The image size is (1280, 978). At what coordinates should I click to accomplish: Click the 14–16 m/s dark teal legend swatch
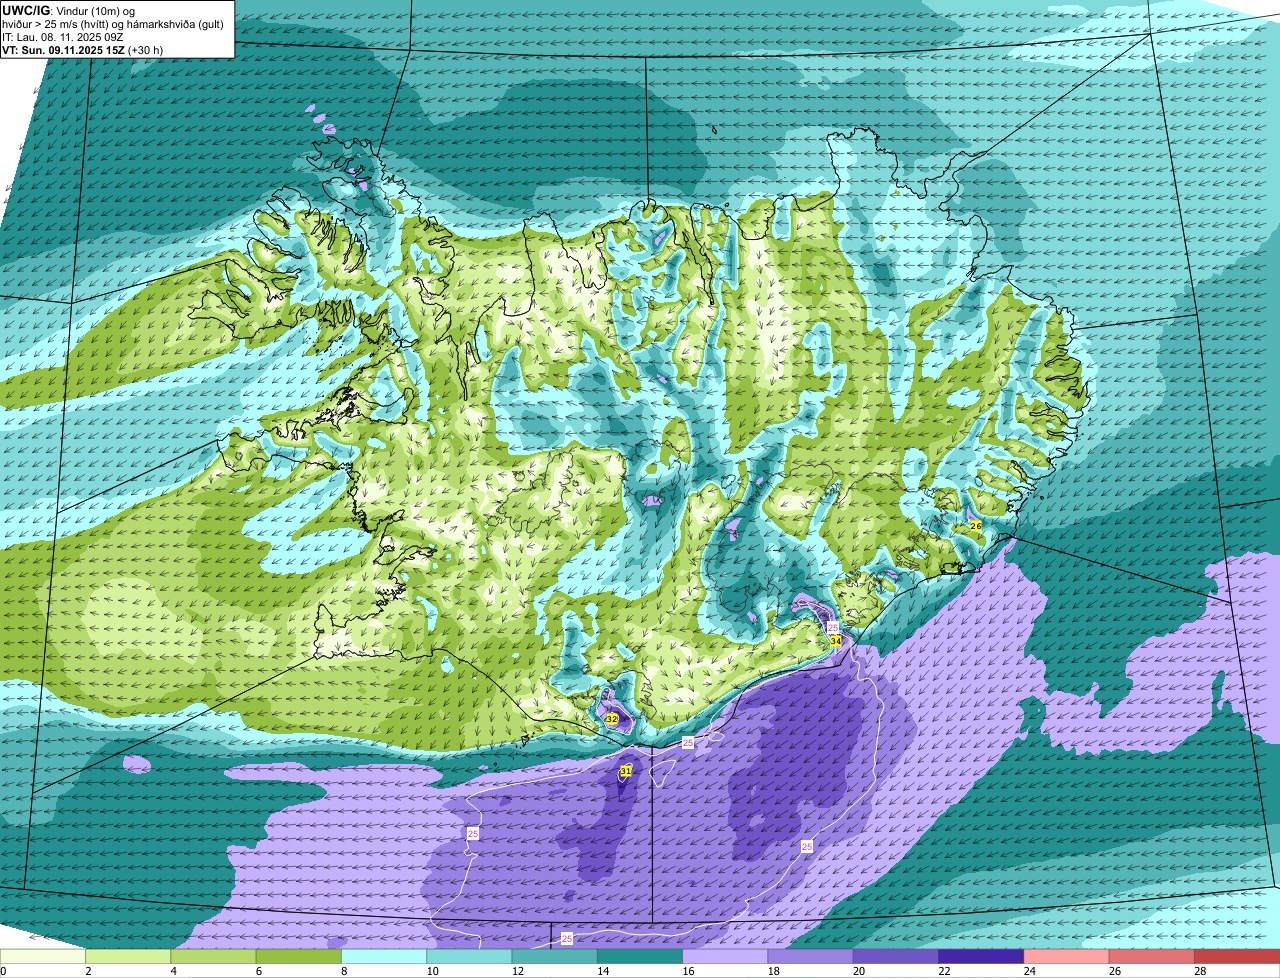[640, 956]
